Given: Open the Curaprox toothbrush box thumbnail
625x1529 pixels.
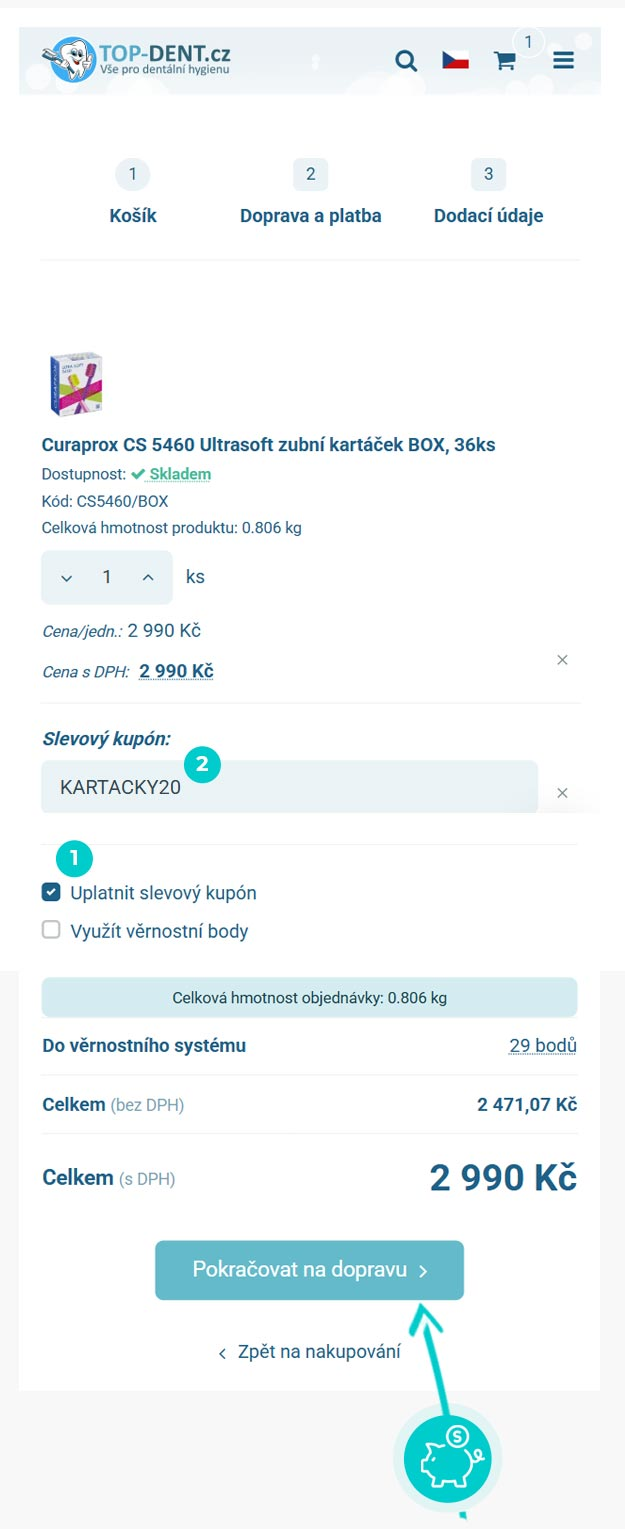Looking at the screenshot, I should pyautogui.click(x=76, y=384).
